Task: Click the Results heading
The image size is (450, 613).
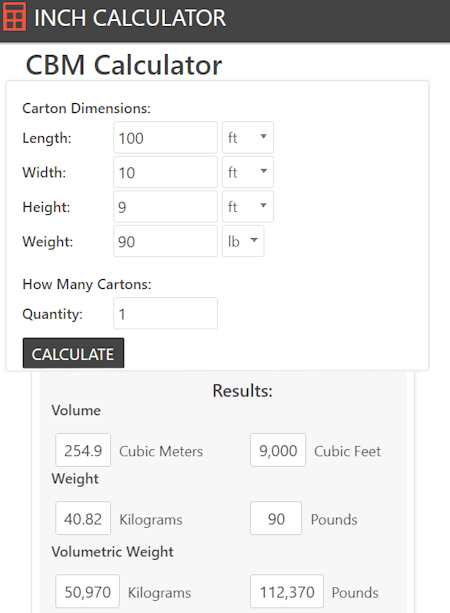Action: (242, 391)
